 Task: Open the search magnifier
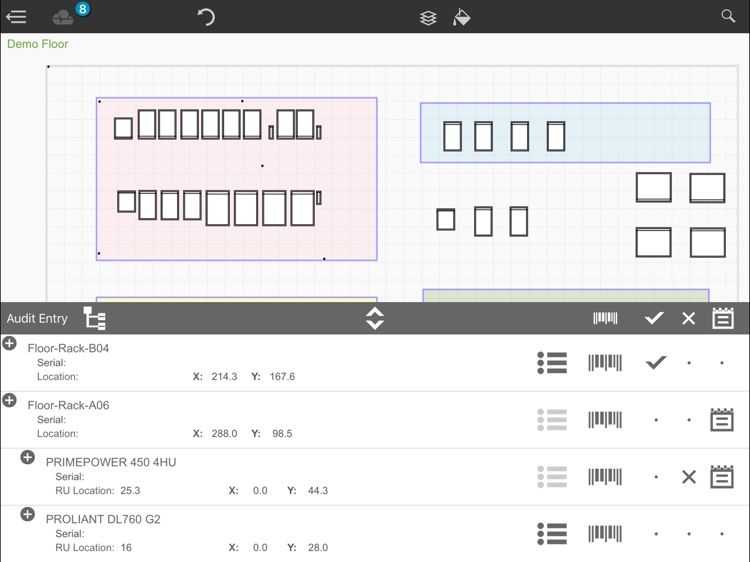pos(728,16)
